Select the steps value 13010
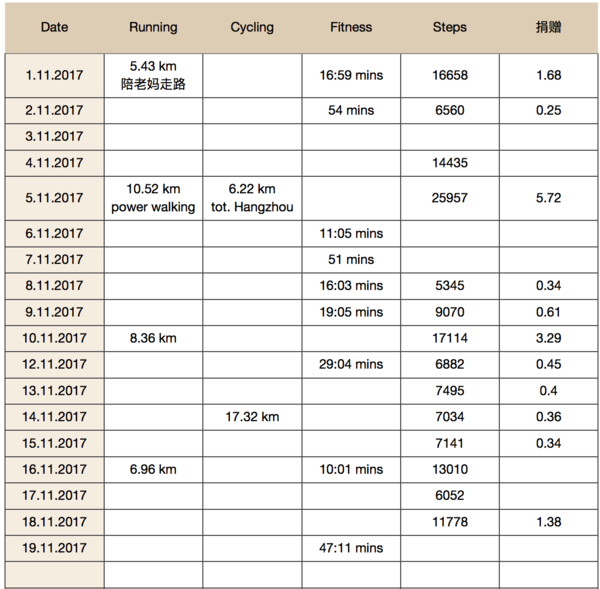The image size is (600, 589). [x=450, y=470]
